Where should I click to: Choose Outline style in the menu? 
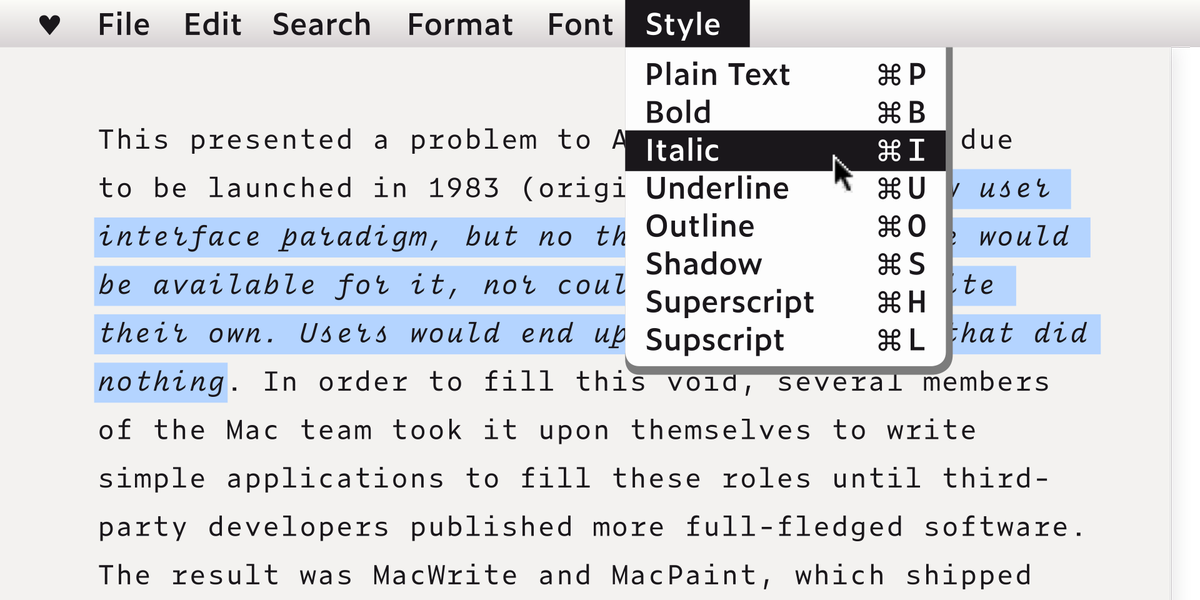[x=786, y=226]
